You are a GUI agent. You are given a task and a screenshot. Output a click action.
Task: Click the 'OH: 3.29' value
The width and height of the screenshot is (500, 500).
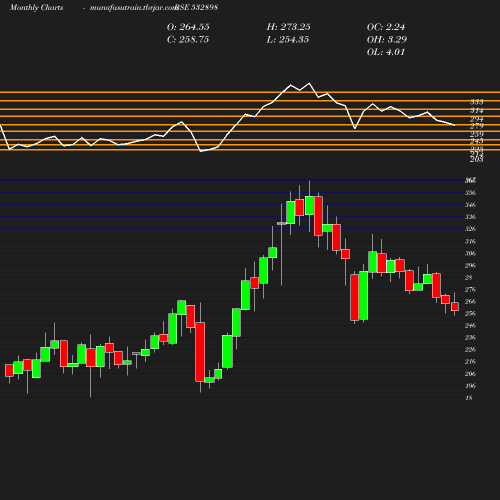[x=387, y=40]
